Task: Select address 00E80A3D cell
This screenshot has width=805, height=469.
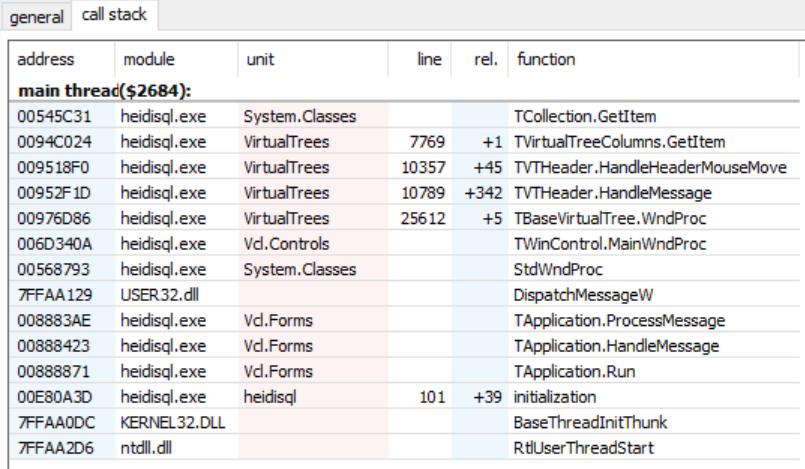Action: coord(54,397)
